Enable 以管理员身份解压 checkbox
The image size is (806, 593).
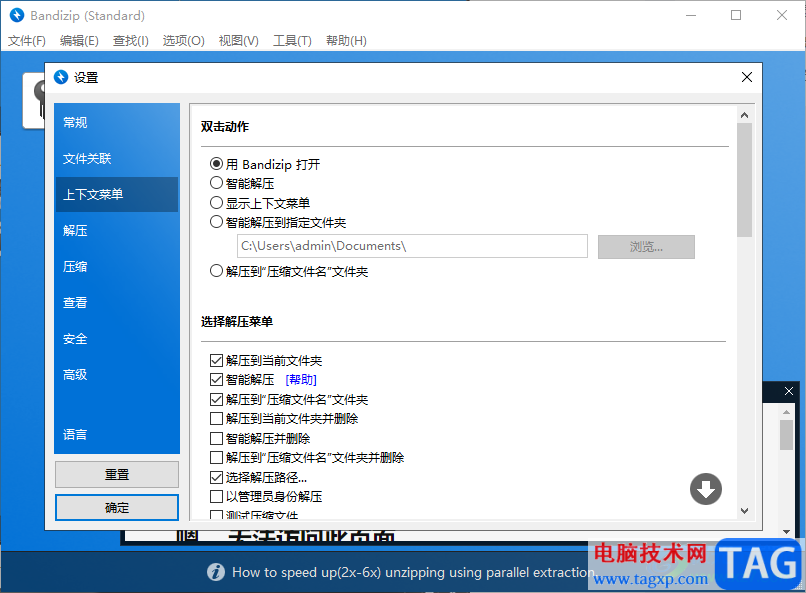click(216, 496)
